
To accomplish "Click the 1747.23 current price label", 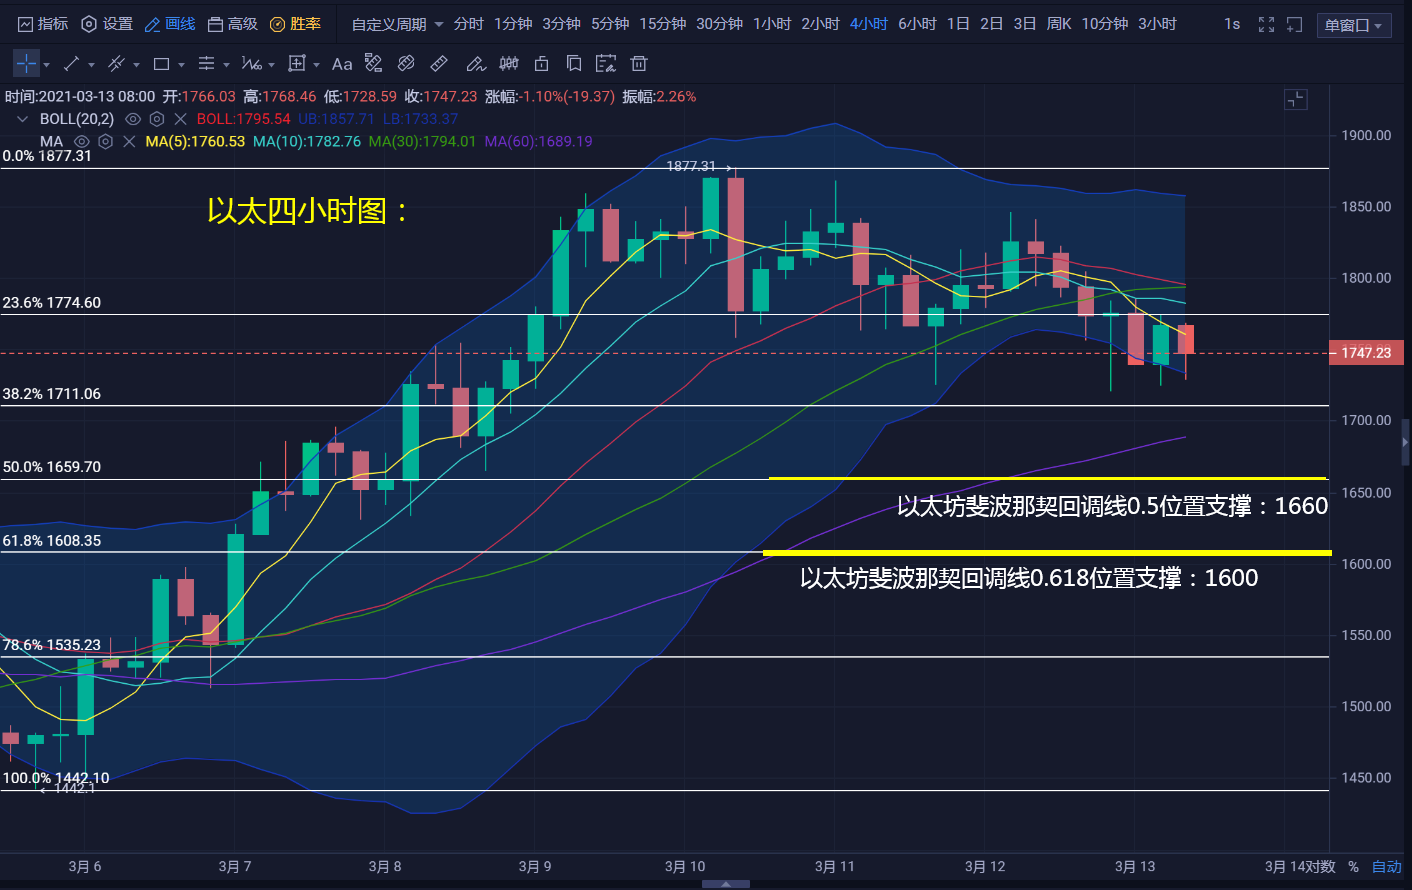I will (x=1366, y=353).
